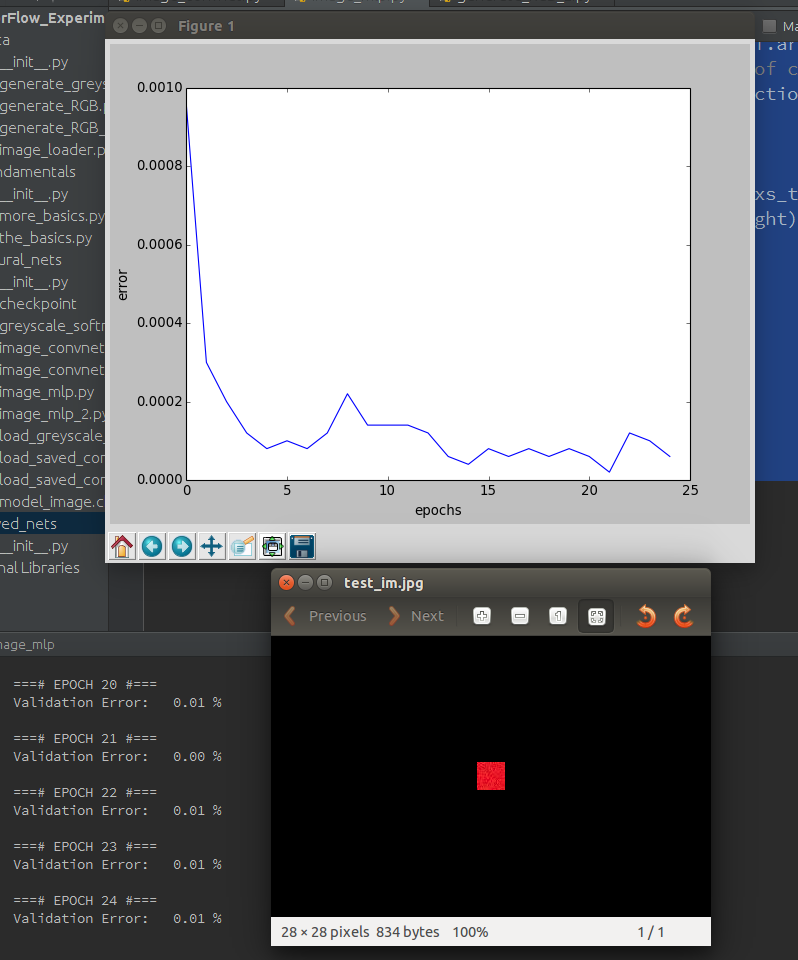Reset the plot view with Home icon

(x=122, y=546)
